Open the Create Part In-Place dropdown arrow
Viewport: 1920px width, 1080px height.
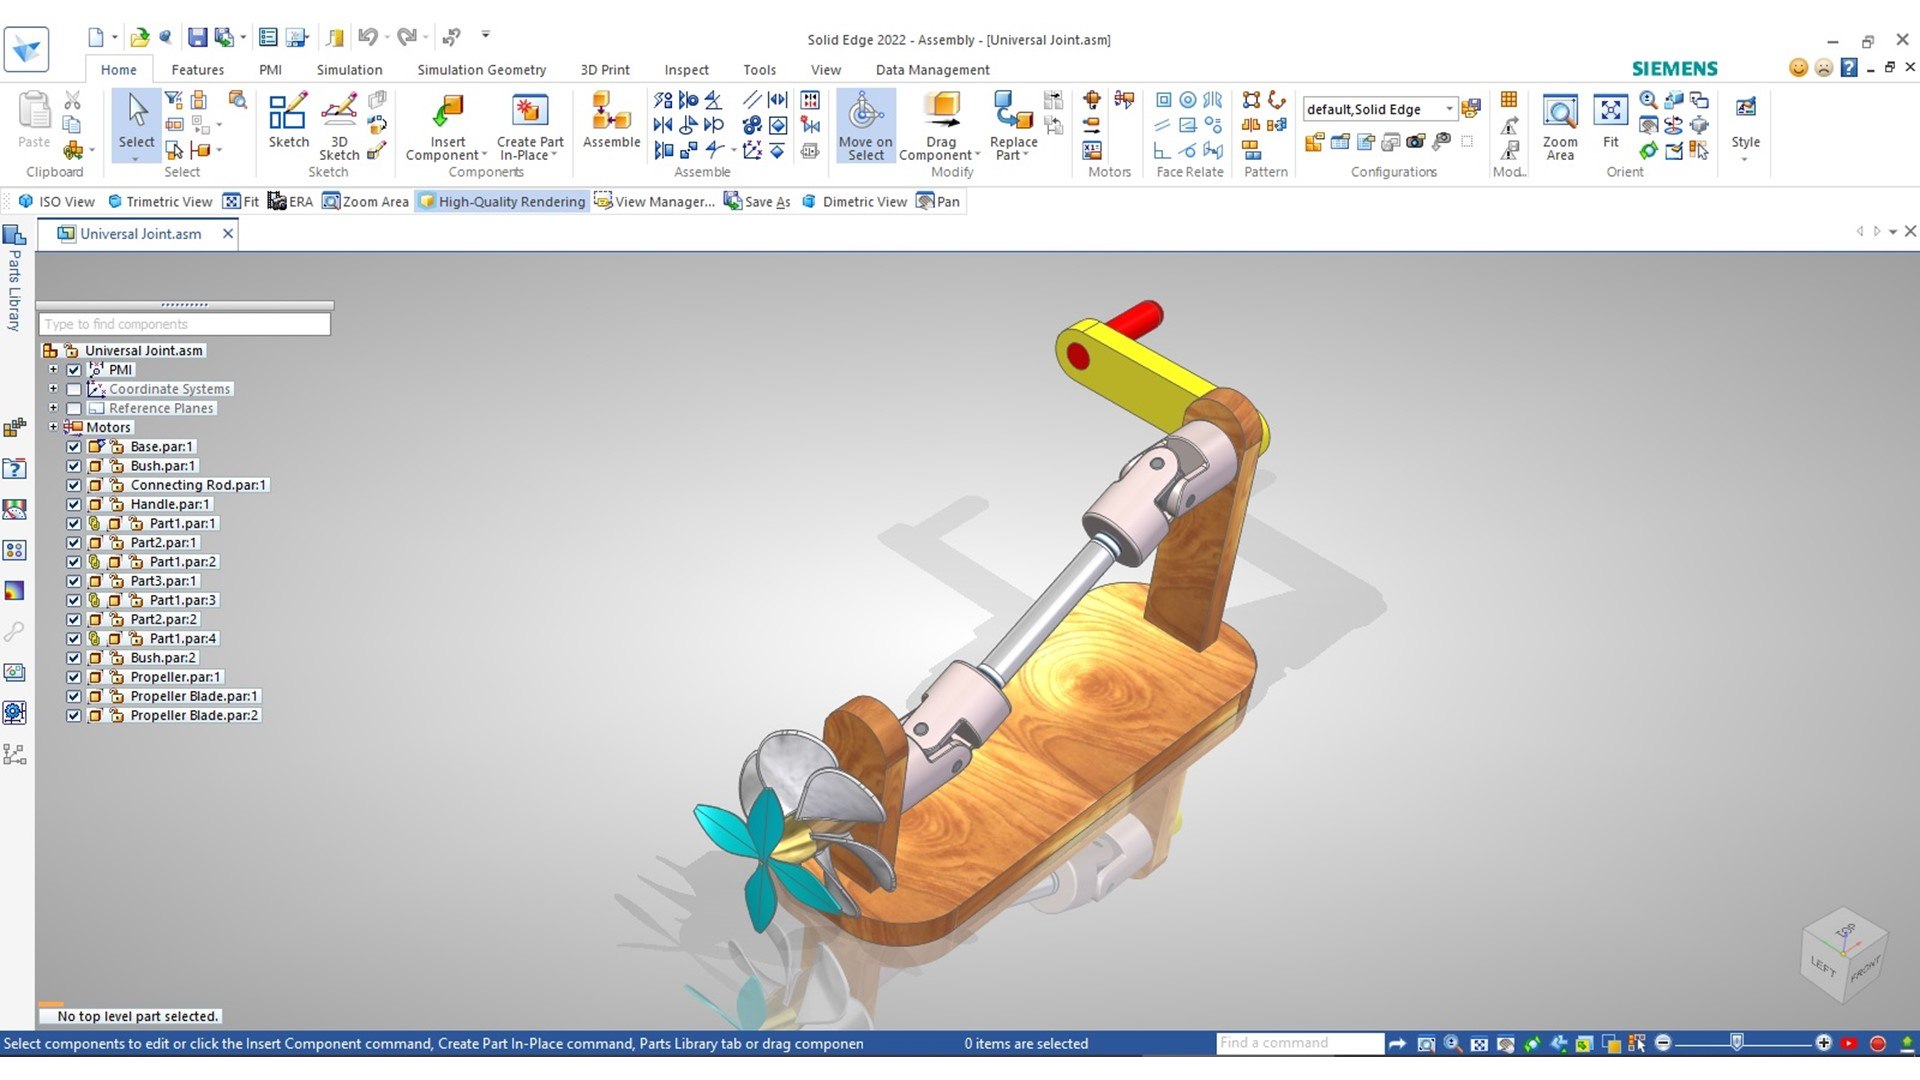(554, 155)
